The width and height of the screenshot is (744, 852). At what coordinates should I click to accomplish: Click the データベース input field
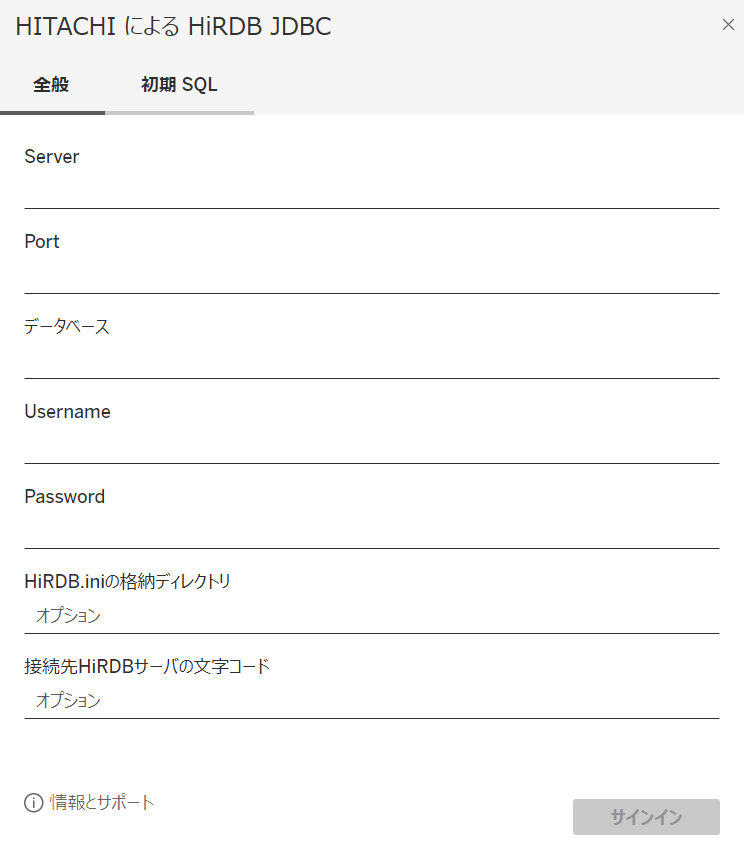click(370, 362)
